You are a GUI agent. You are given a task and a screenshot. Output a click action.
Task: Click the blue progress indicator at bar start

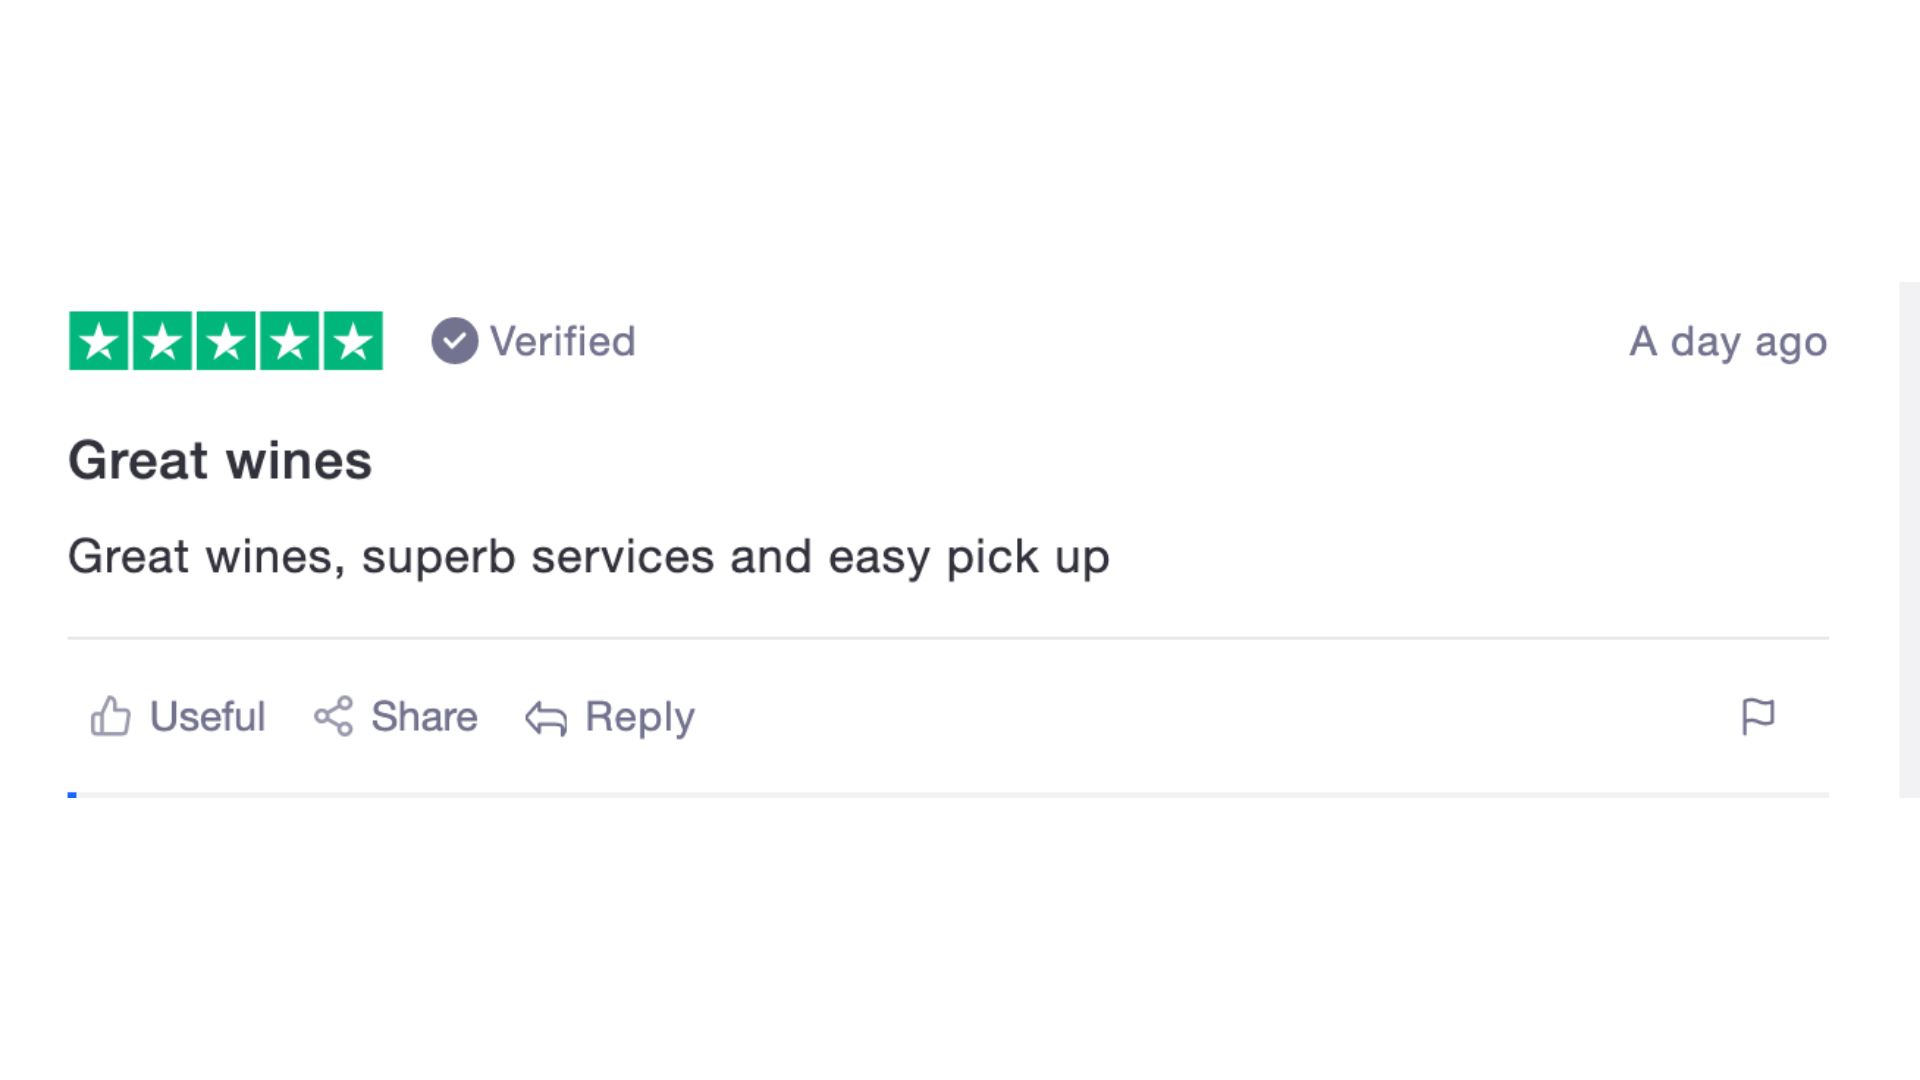pos(72,795)
